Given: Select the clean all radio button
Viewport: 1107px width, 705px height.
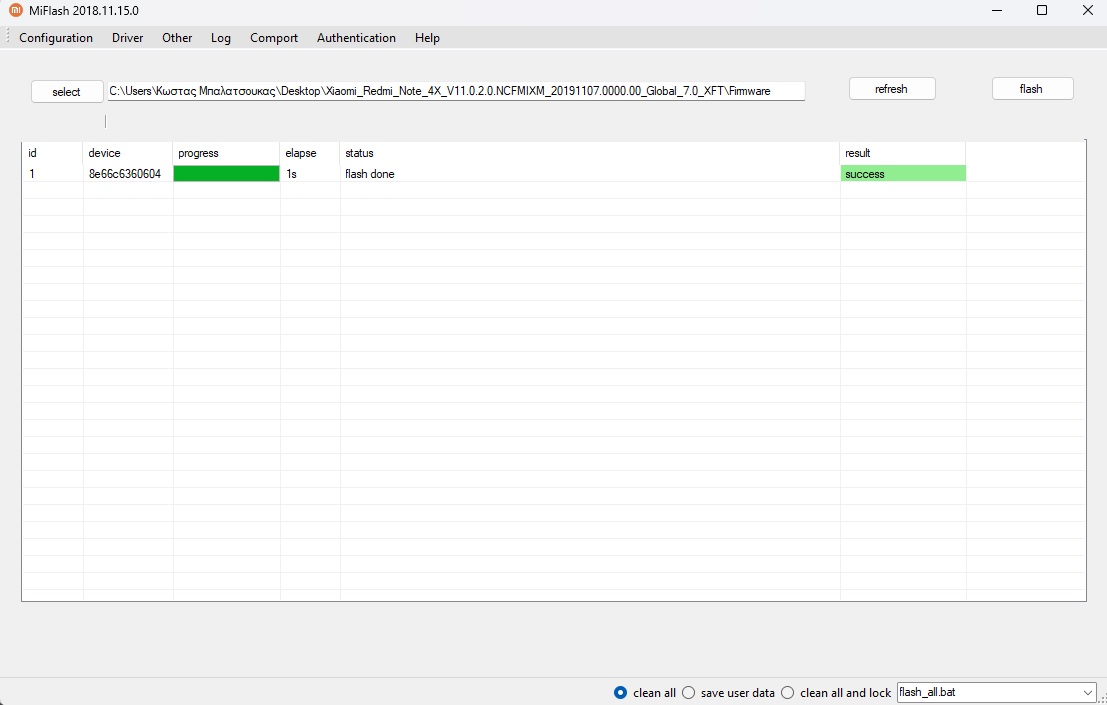Looking at the screenshot, I should (620, 693).
